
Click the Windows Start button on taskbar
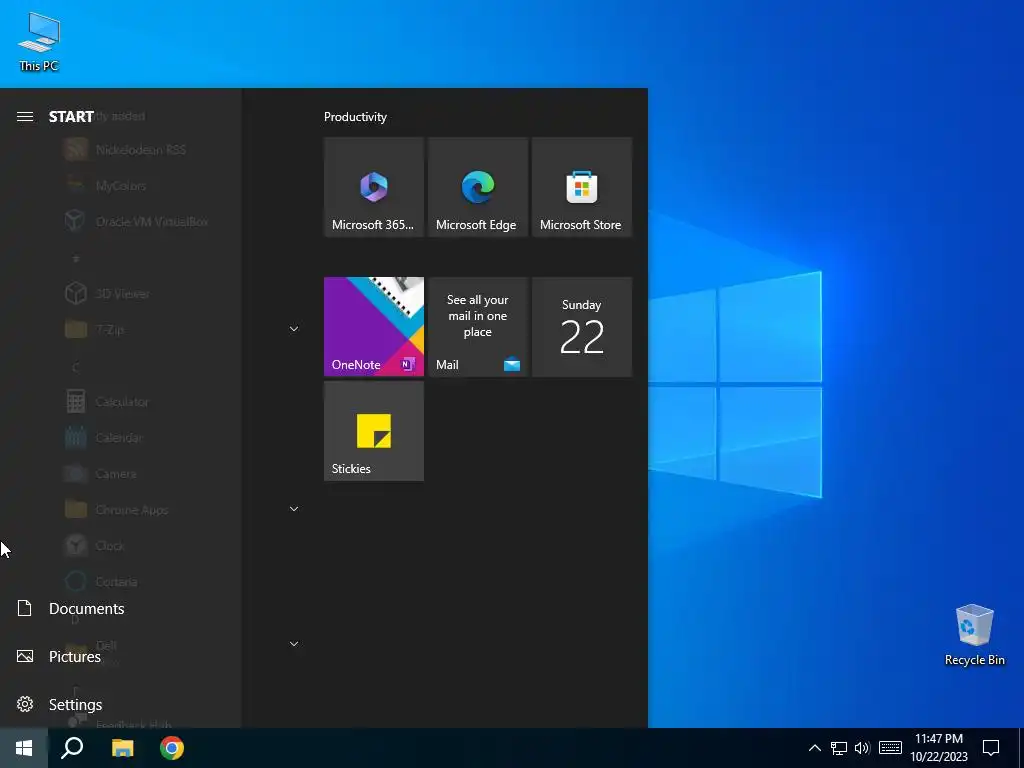click(24, 748)
